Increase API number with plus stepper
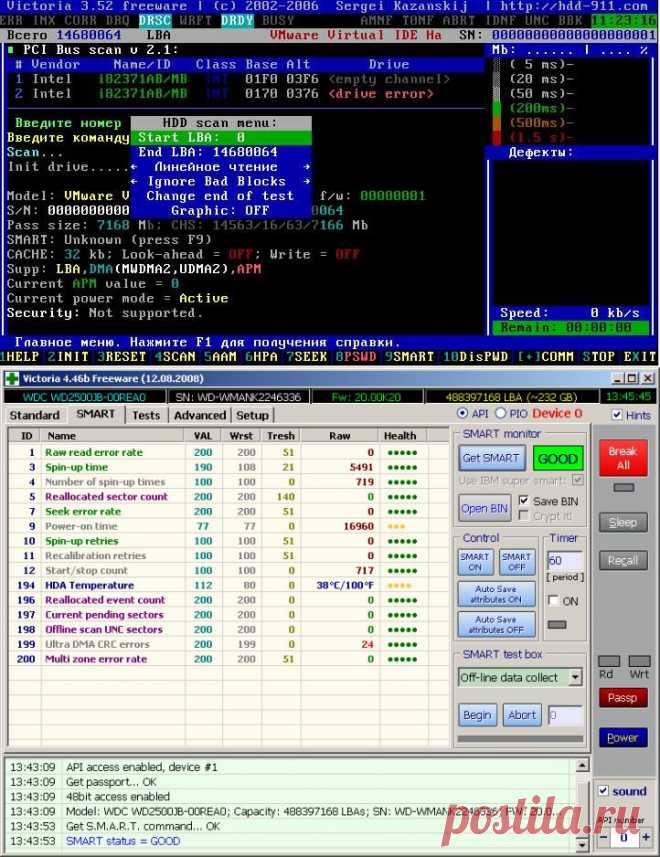The width and height of the screenshot is (660, 857). (x=645, y=837)
